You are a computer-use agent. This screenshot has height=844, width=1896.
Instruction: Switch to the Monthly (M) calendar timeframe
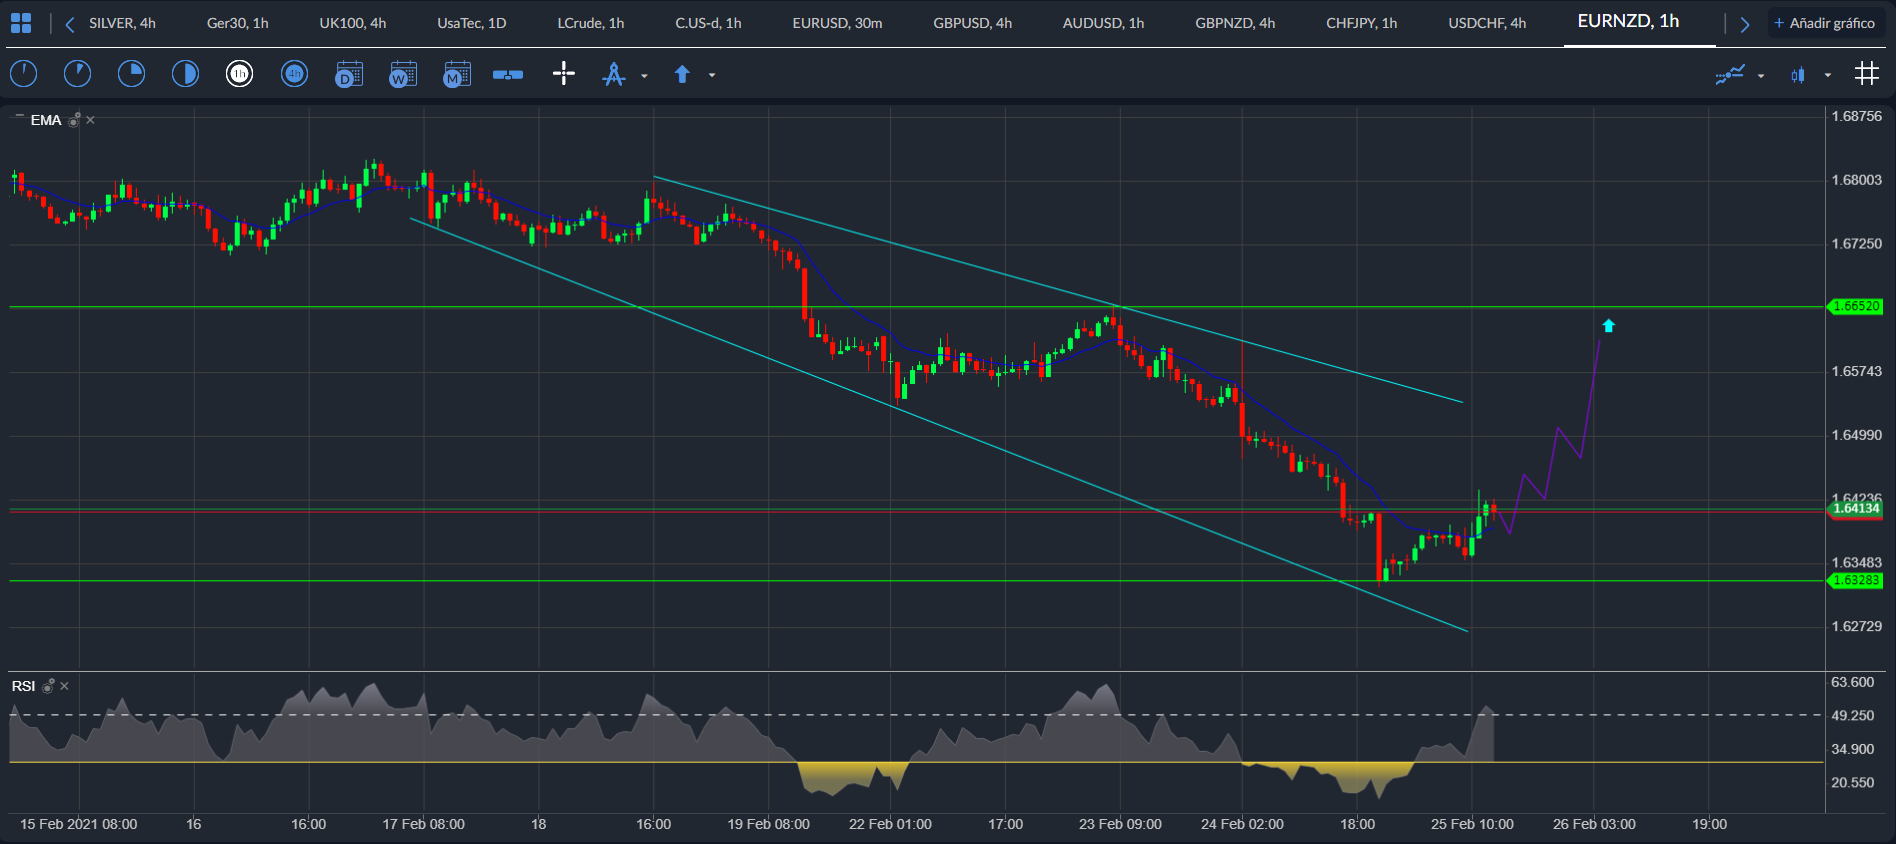pyautogui.click(x=456, y=74)
